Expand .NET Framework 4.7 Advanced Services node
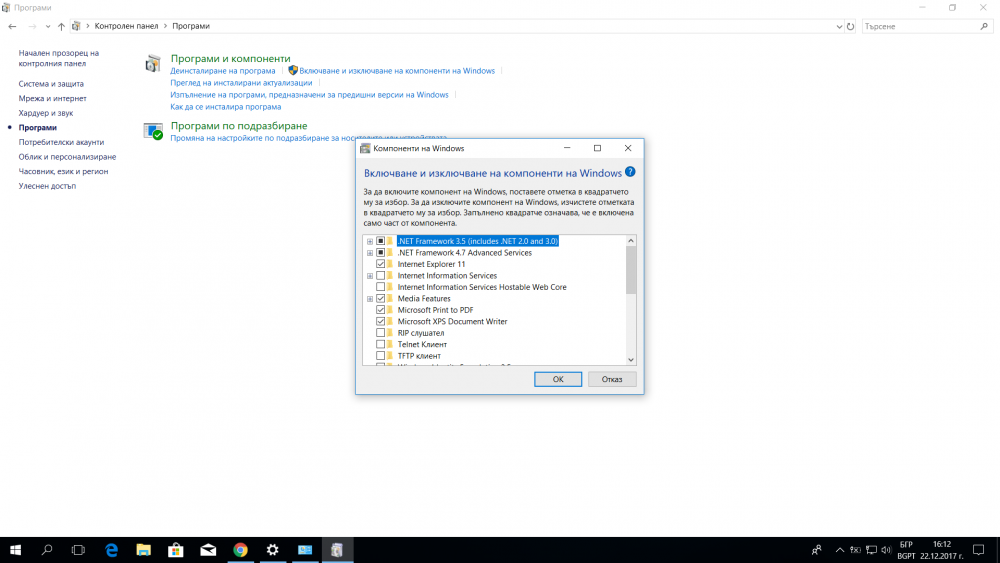The image size is (1000, 563). (x=370, y=252)
